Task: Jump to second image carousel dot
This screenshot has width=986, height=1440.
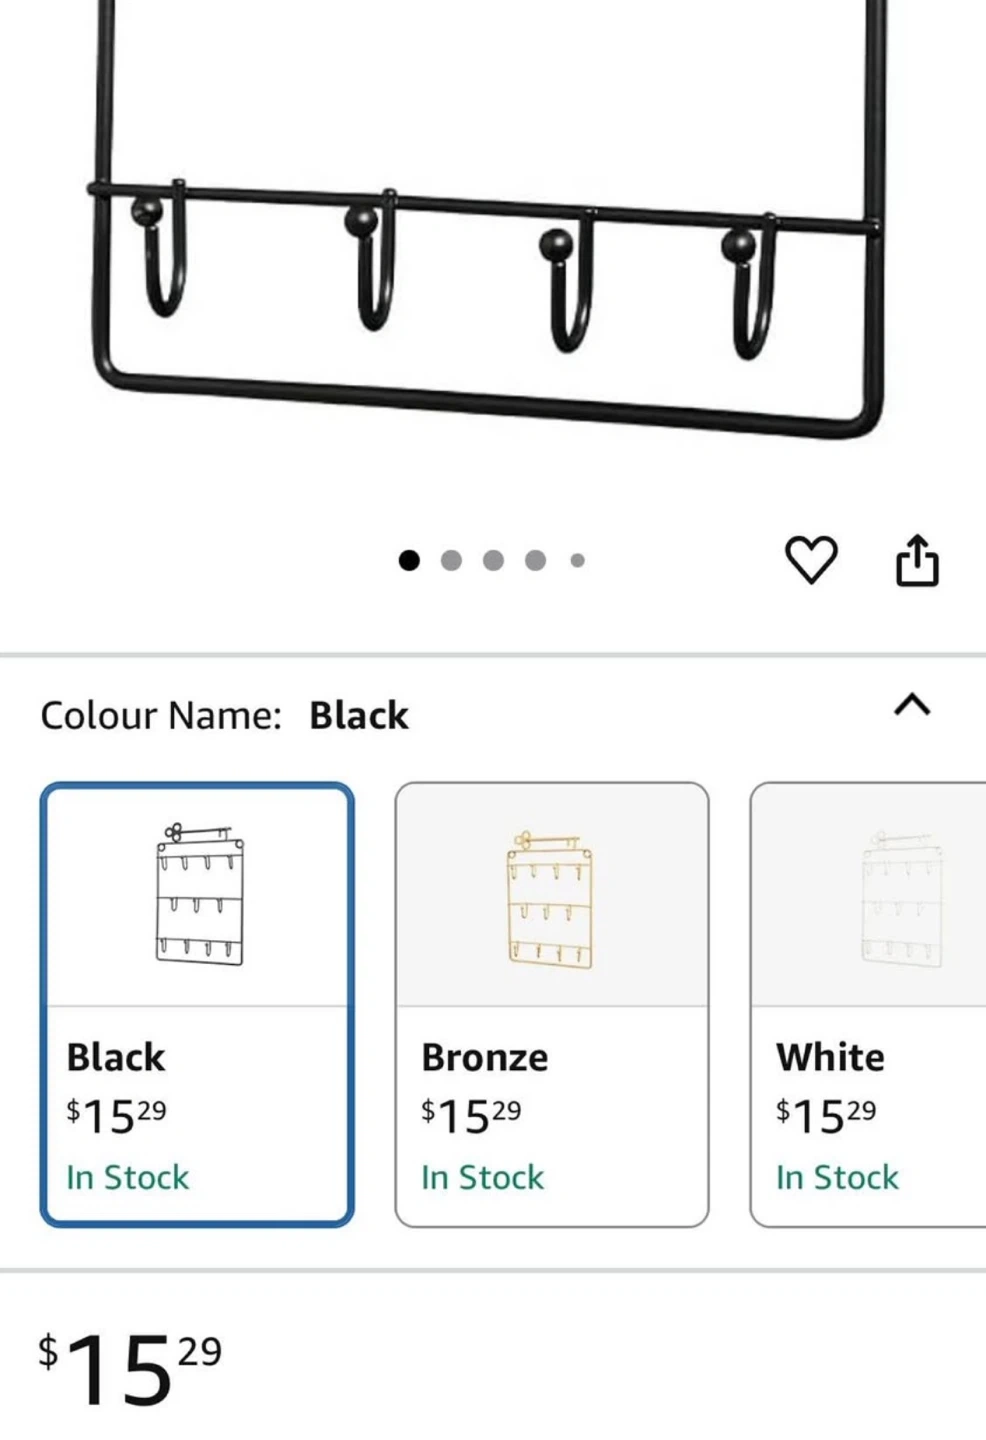Action: [451, 560]
